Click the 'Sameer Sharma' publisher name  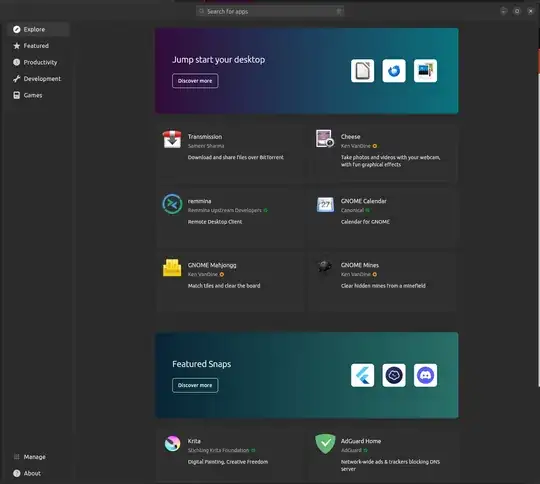[x=206, y=146]
